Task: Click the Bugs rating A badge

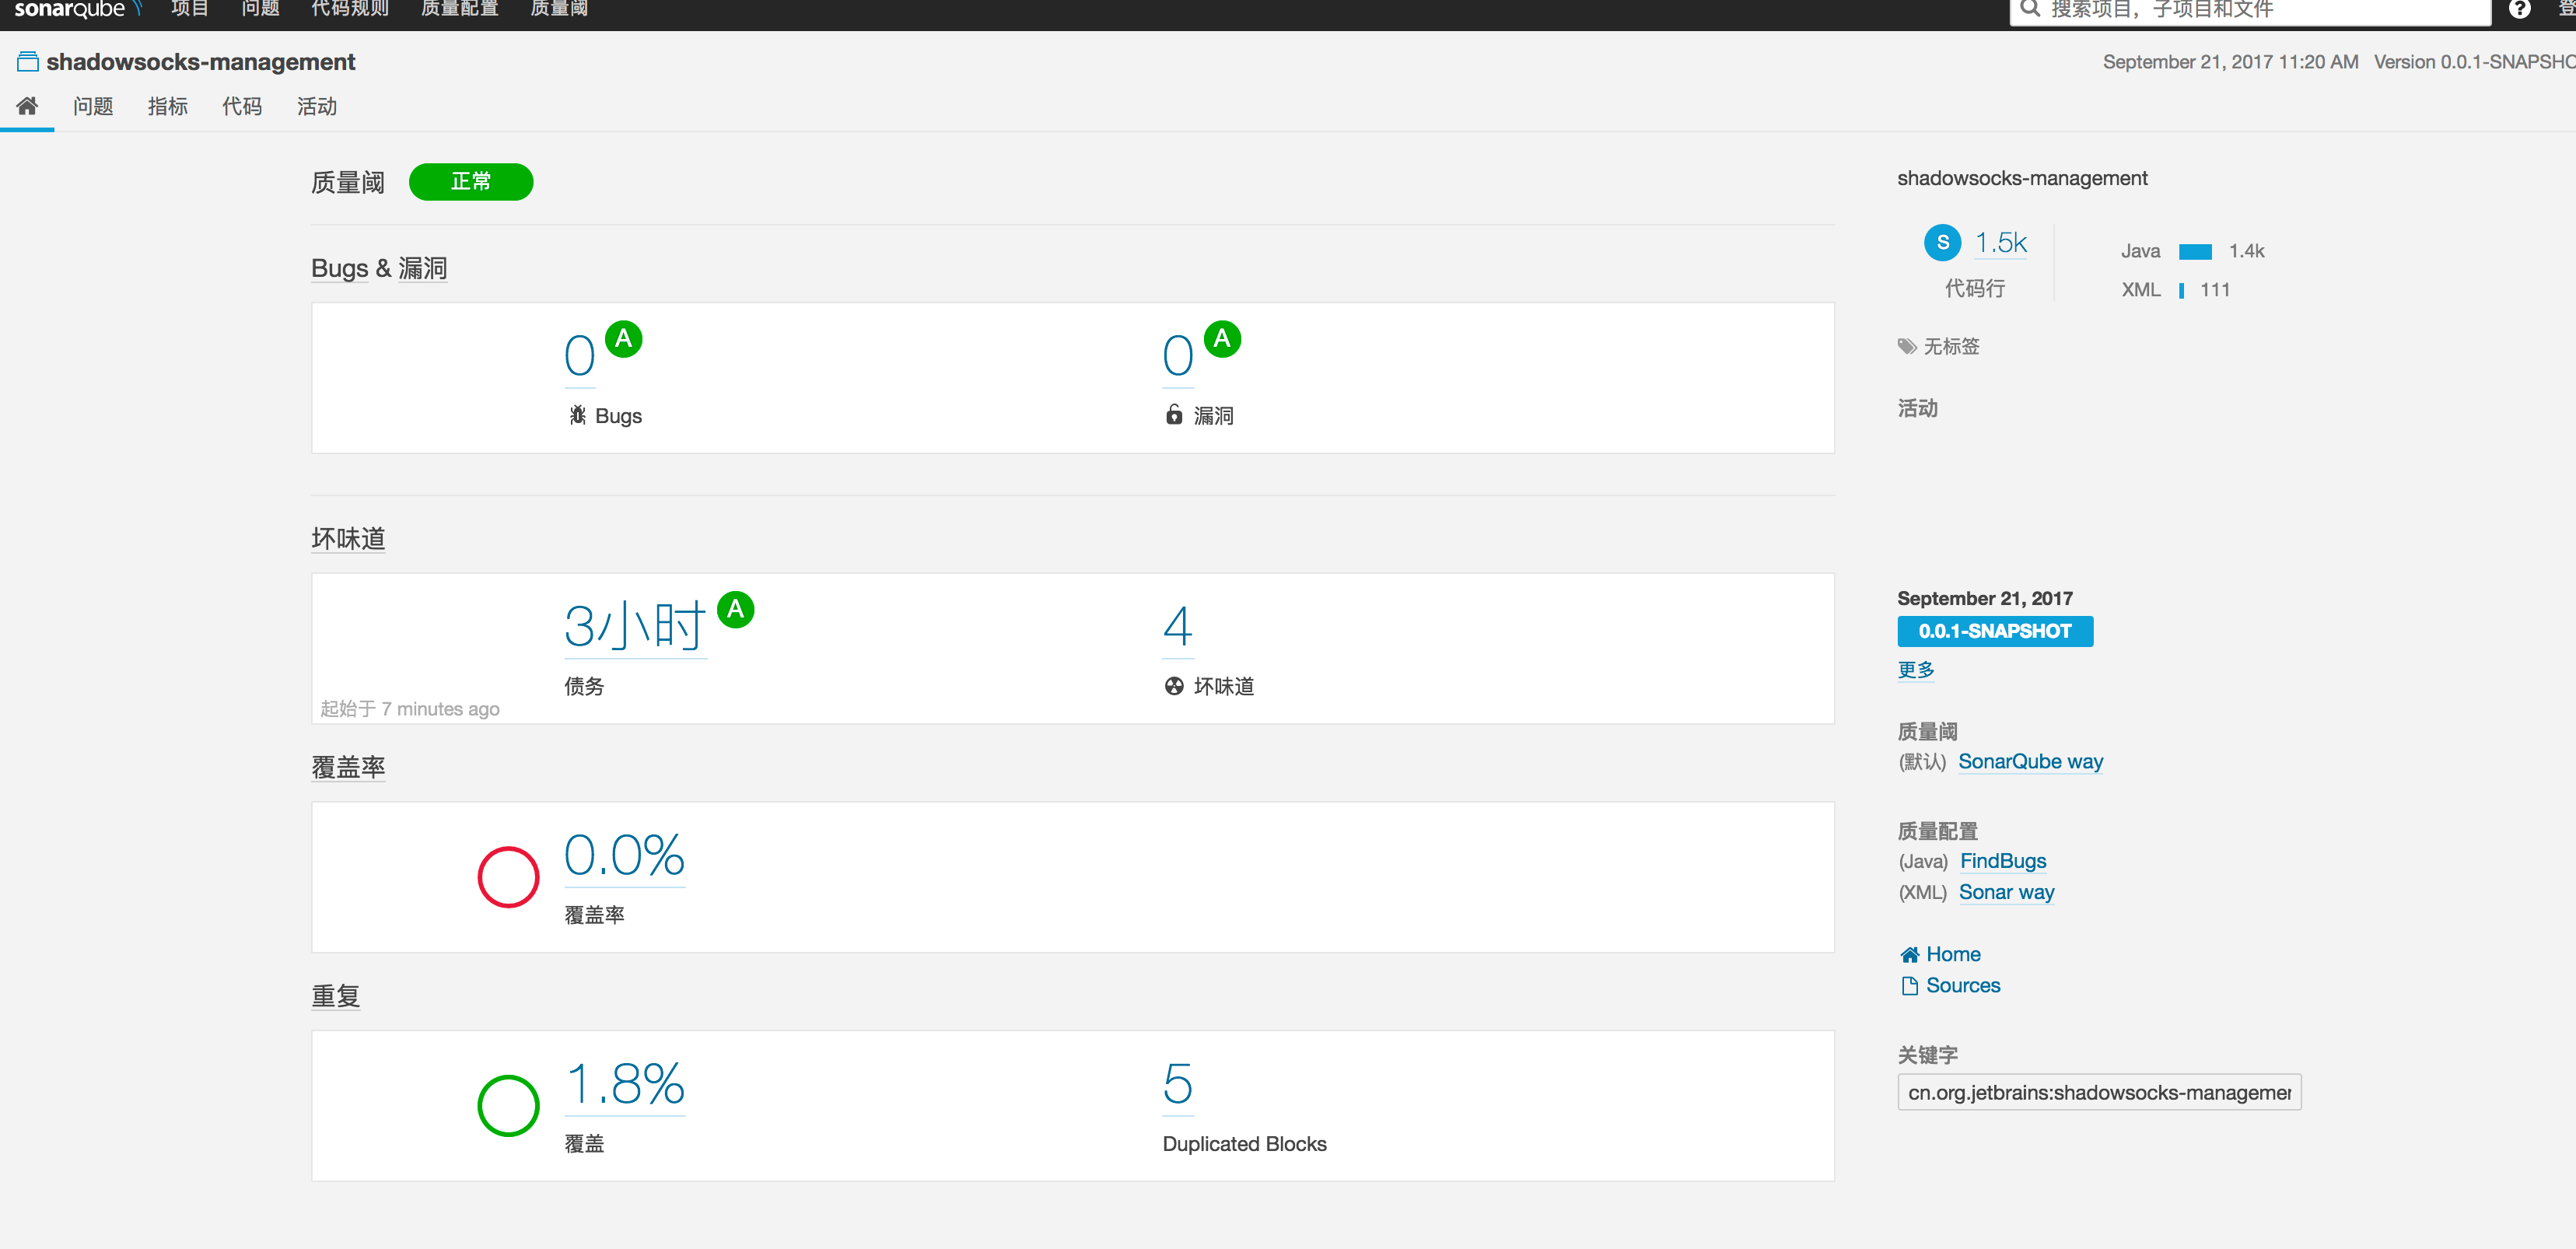Action: [623, 339]
